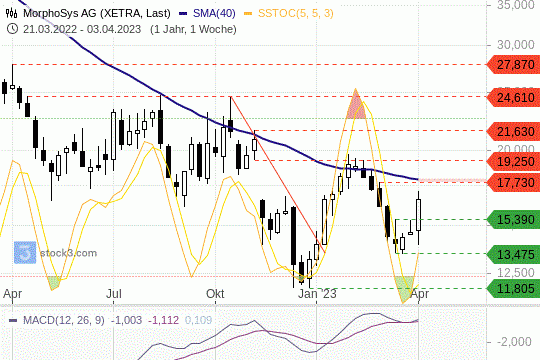This screenshot has width=540, height=360.
Task: Click the Jul time axis label
Action: click(x=114, y=294)
